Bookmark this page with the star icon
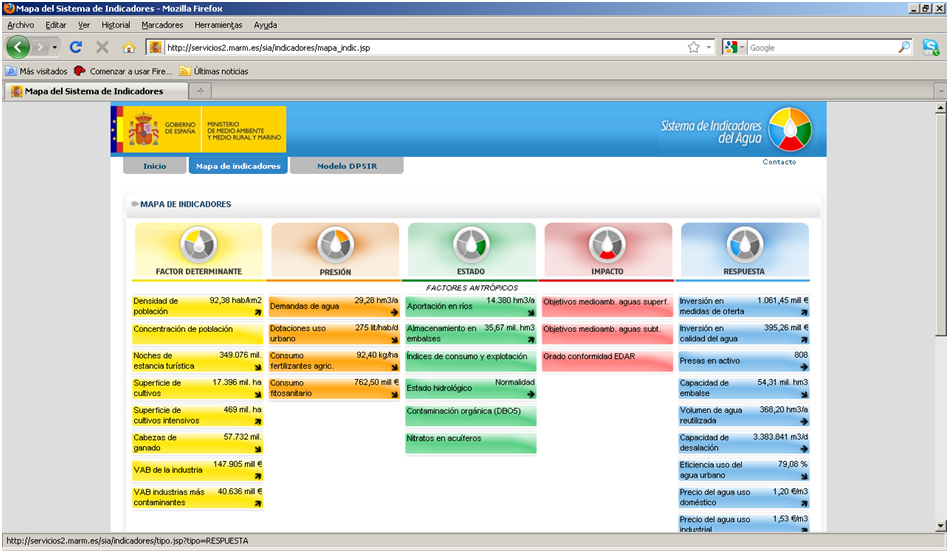 (x=693, y=47)
